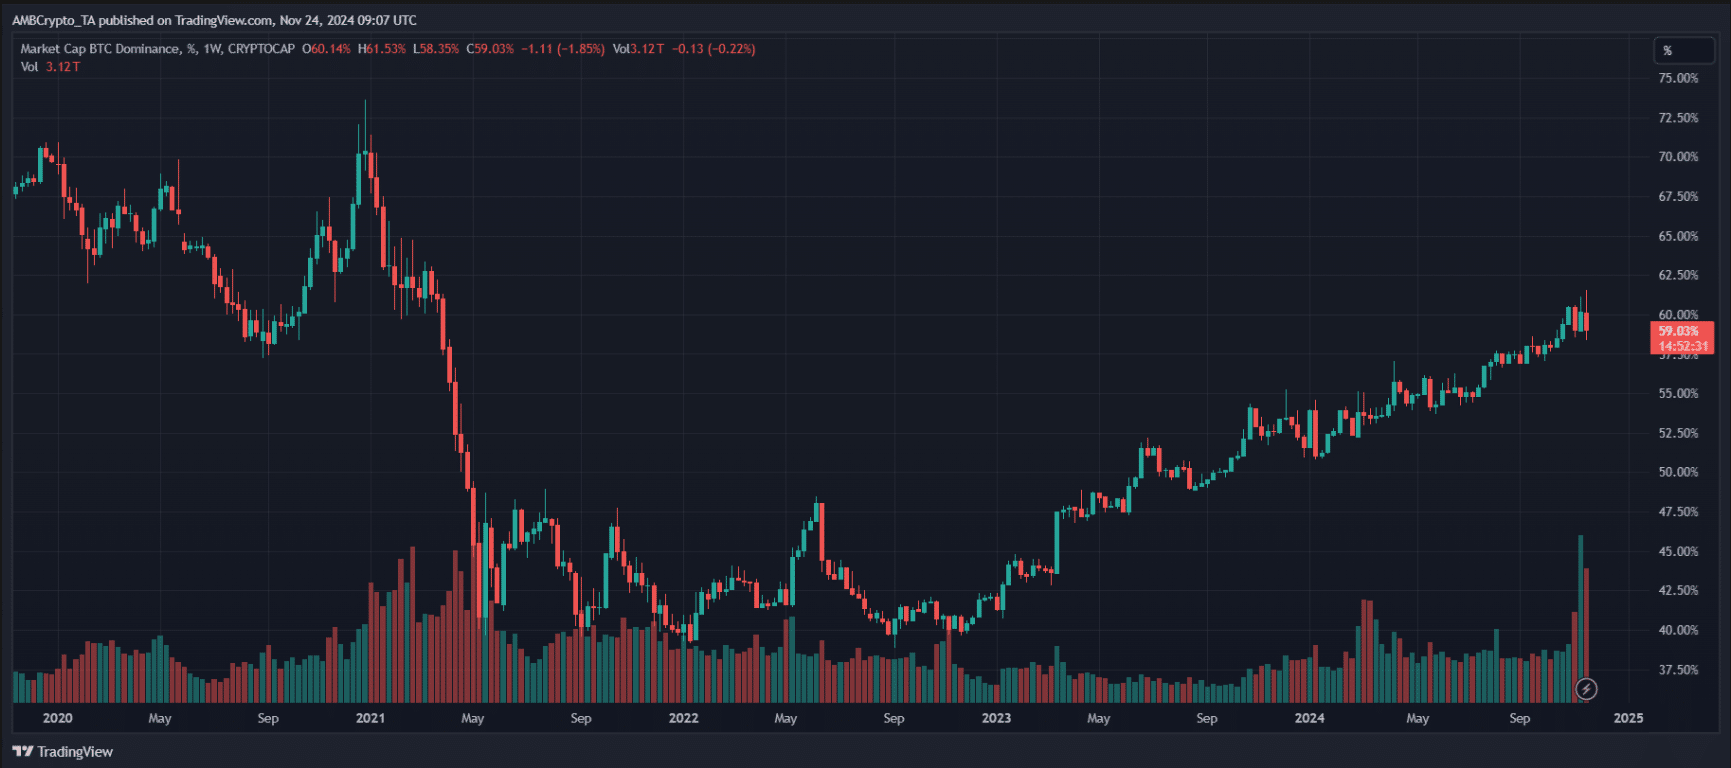Image resolution: width=1731 pixels, height=768 pixels.
Task: Click the 72.50% price axis label
Action: (1678, 118)
